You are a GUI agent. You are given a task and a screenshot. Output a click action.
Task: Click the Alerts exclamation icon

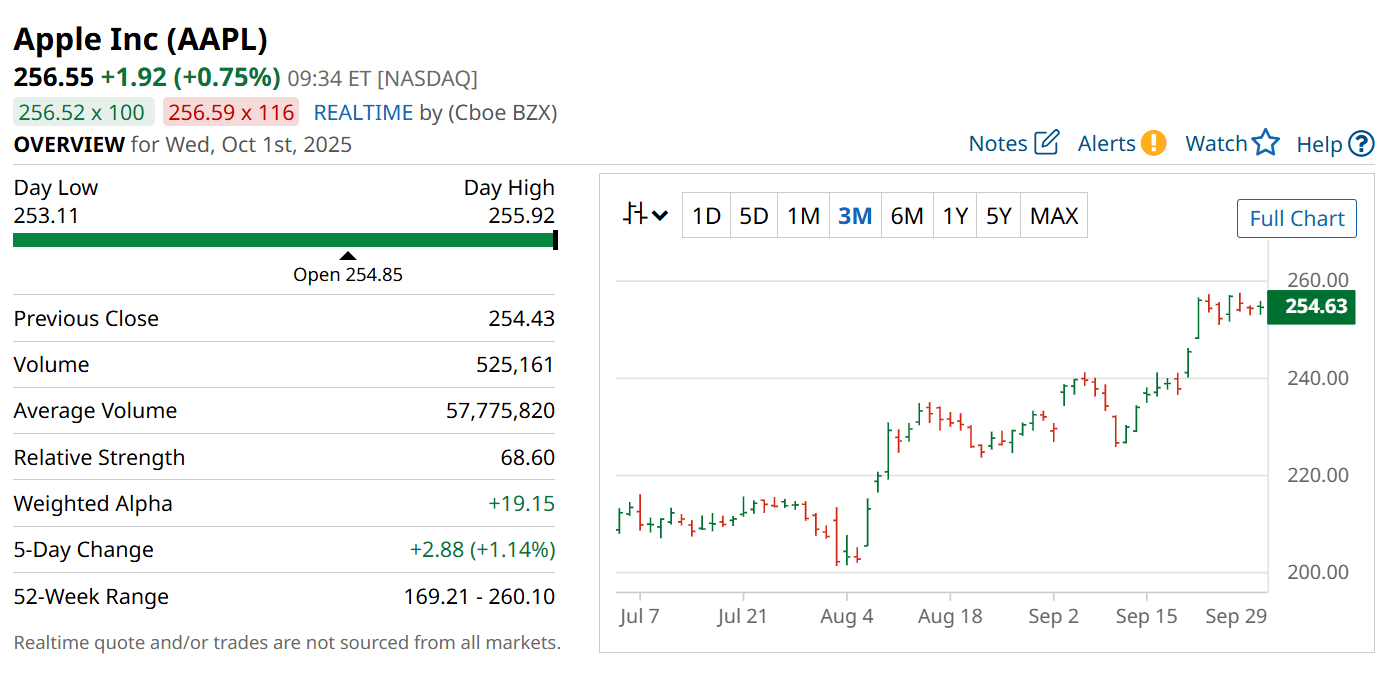[x=1153, y=143]
